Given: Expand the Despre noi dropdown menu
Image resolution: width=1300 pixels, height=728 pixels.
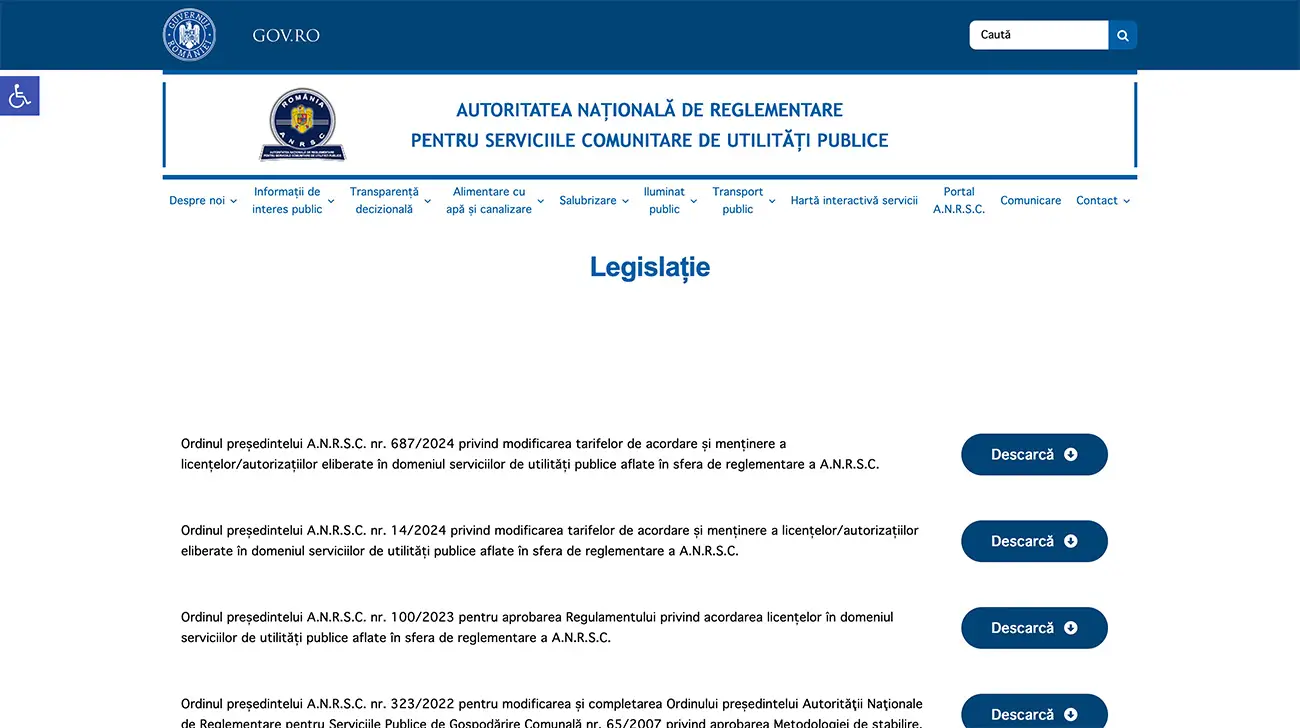Looking at the screenshot, I should (203, 200).
